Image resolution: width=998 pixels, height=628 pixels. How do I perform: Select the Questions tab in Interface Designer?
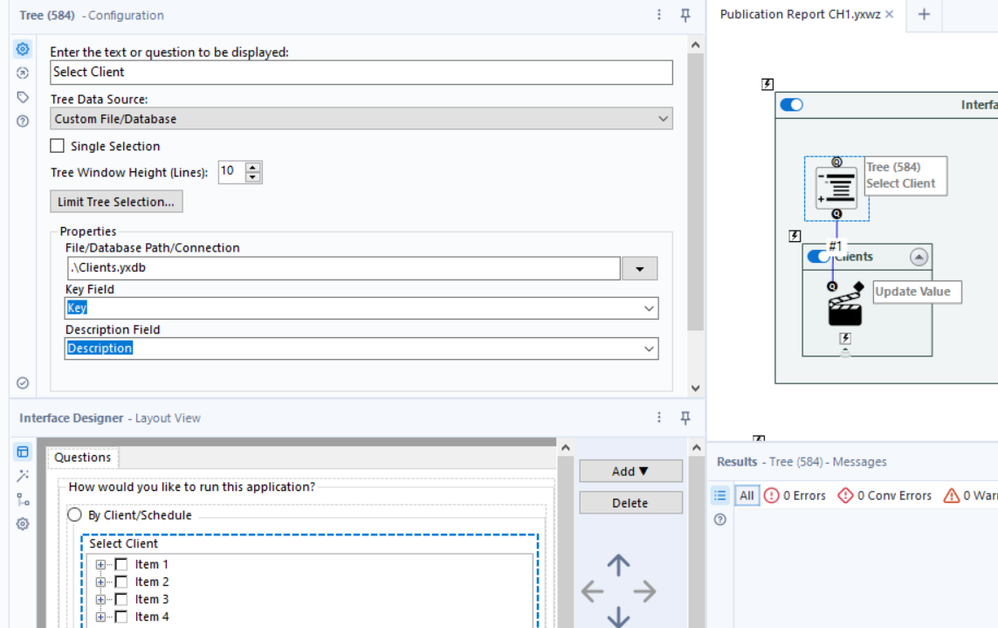[x=82, y=457]
